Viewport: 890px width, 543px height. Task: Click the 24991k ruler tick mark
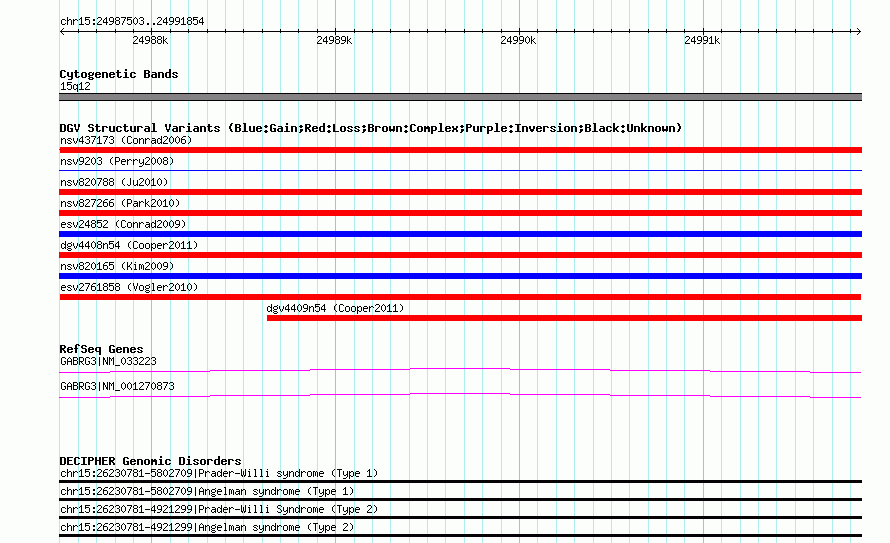click(703, 31)
